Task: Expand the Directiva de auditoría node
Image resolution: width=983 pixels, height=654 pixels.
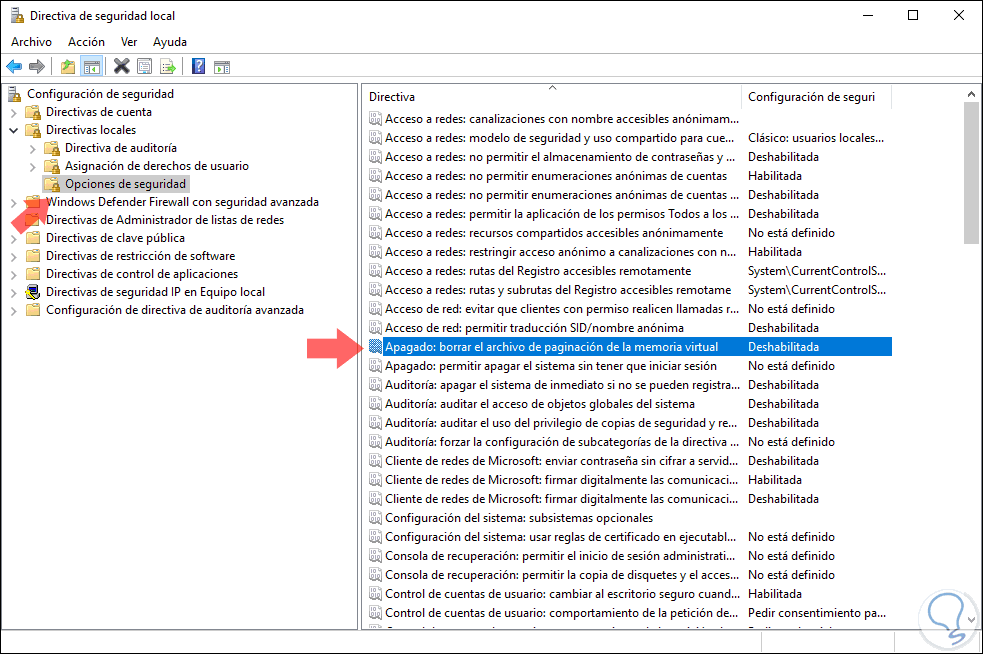Action: 33,149
